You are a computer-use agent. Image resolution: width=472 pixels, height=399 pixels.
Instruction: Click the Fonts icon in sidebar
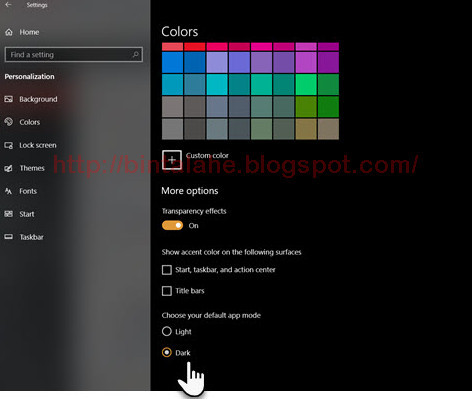tap(9, 191)
